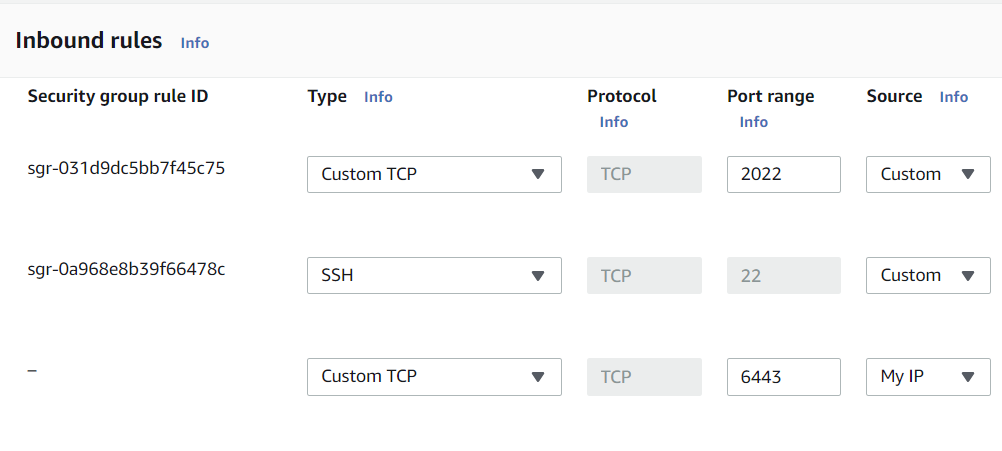Click the disabled port 22 field
Screen dimensions: 1002x451
click(x=783, y=275)
